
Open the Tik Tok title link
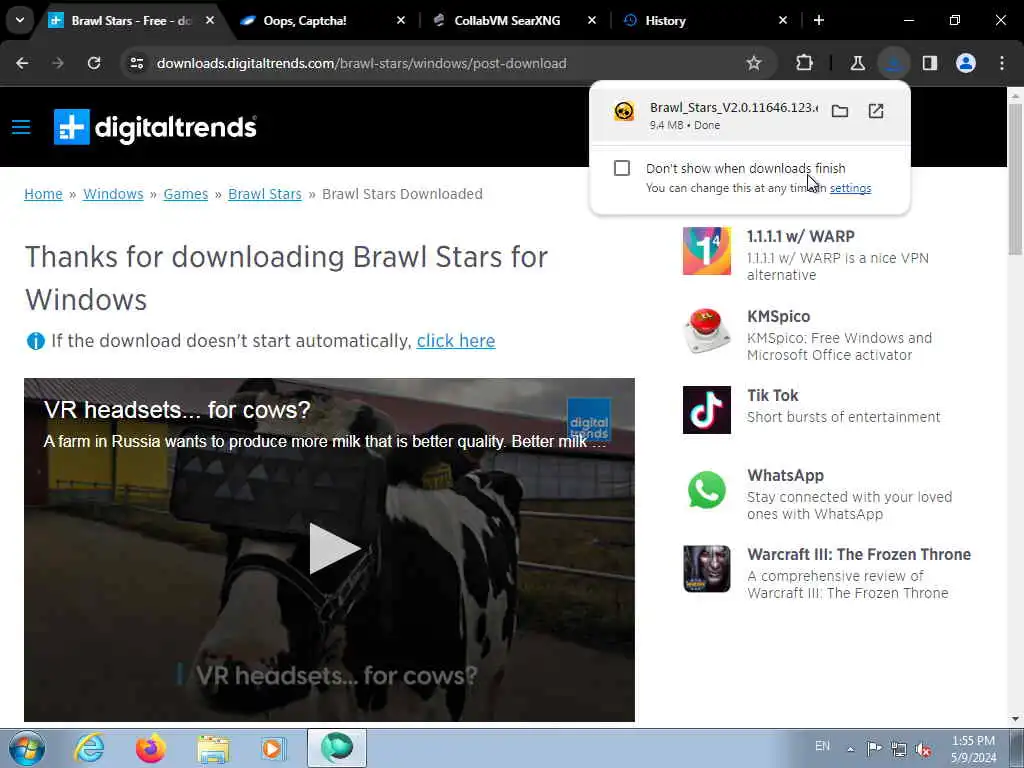tap(773, 395)
